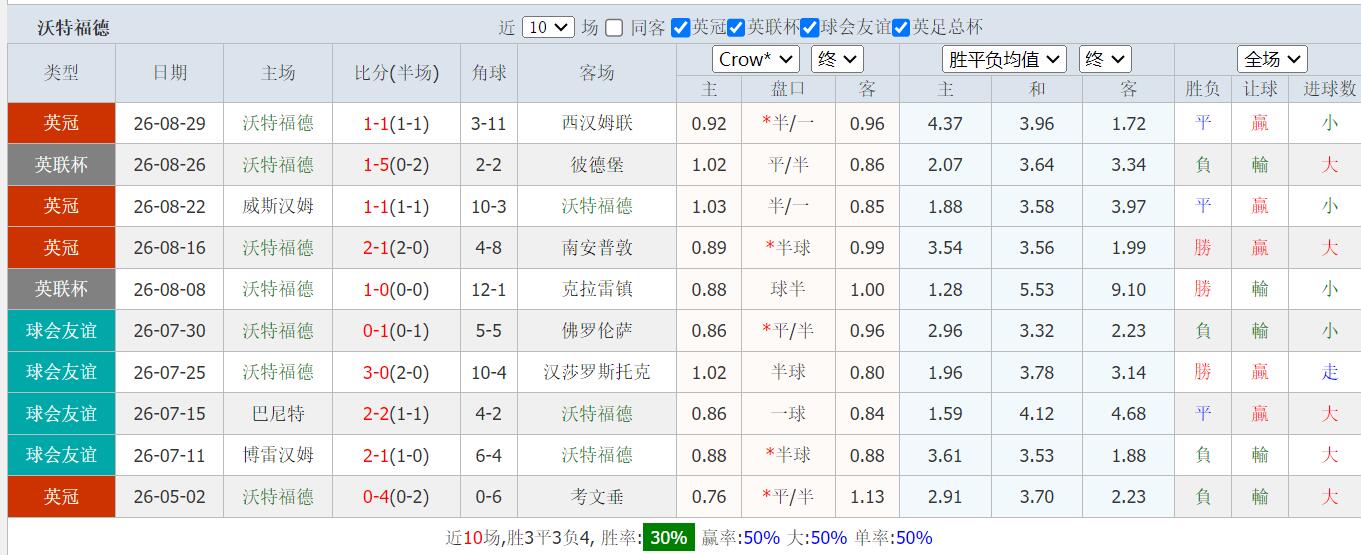The height and width of the screenshot is (555, 1361).
Task: Uncheck the 英联杯 filter checkbox
Action: (736, 28)
